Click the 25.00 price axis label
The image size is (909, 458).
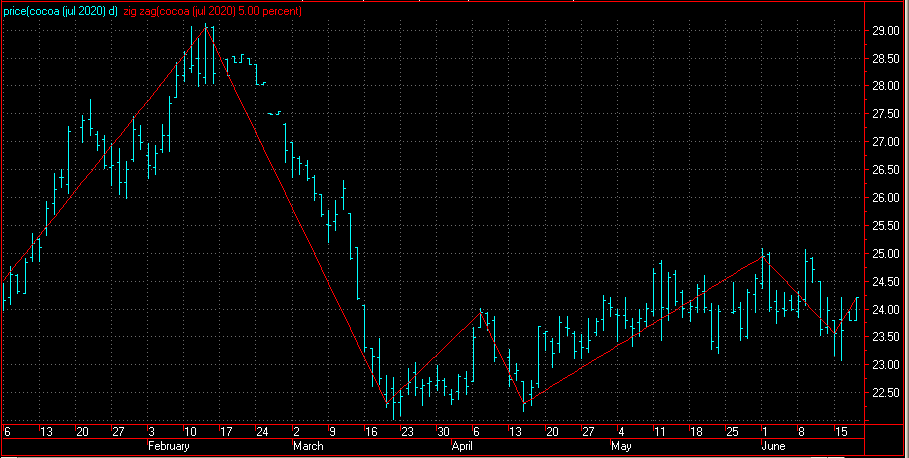coord(886,254)
